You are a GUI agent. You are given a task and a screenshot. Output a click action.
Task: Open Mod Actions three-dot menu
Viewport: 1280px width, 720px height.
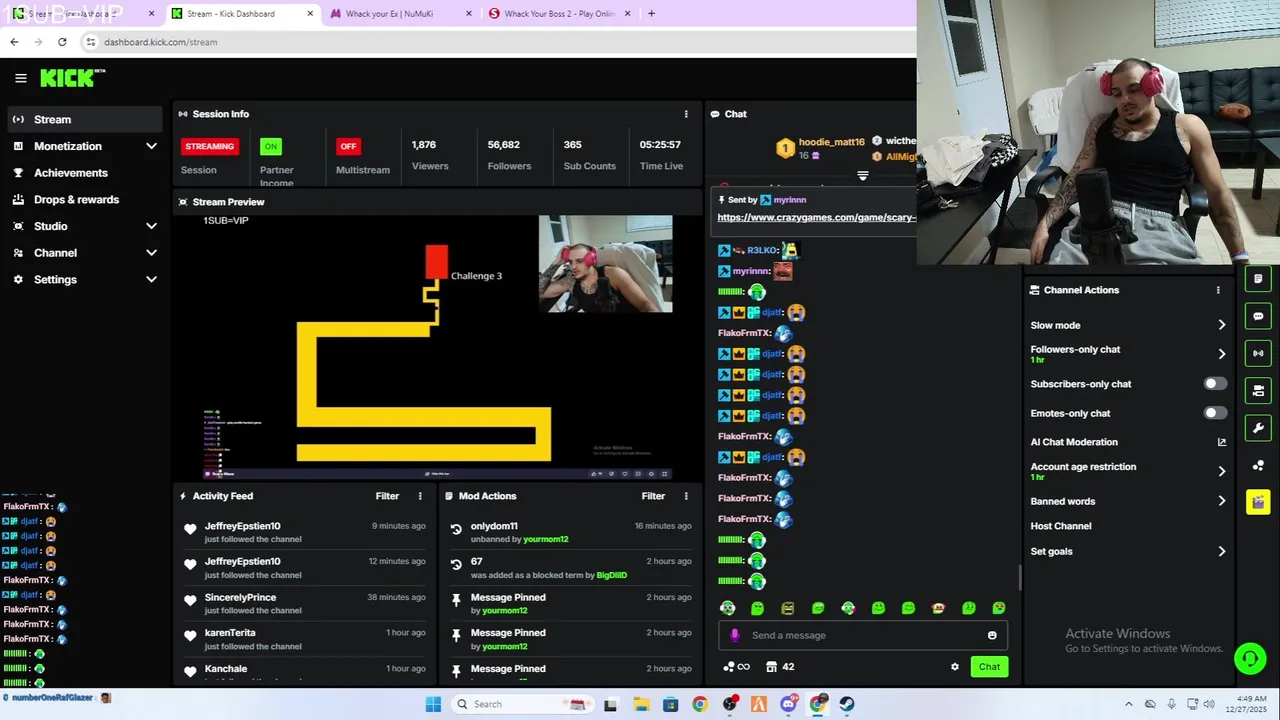coord(686,496)
